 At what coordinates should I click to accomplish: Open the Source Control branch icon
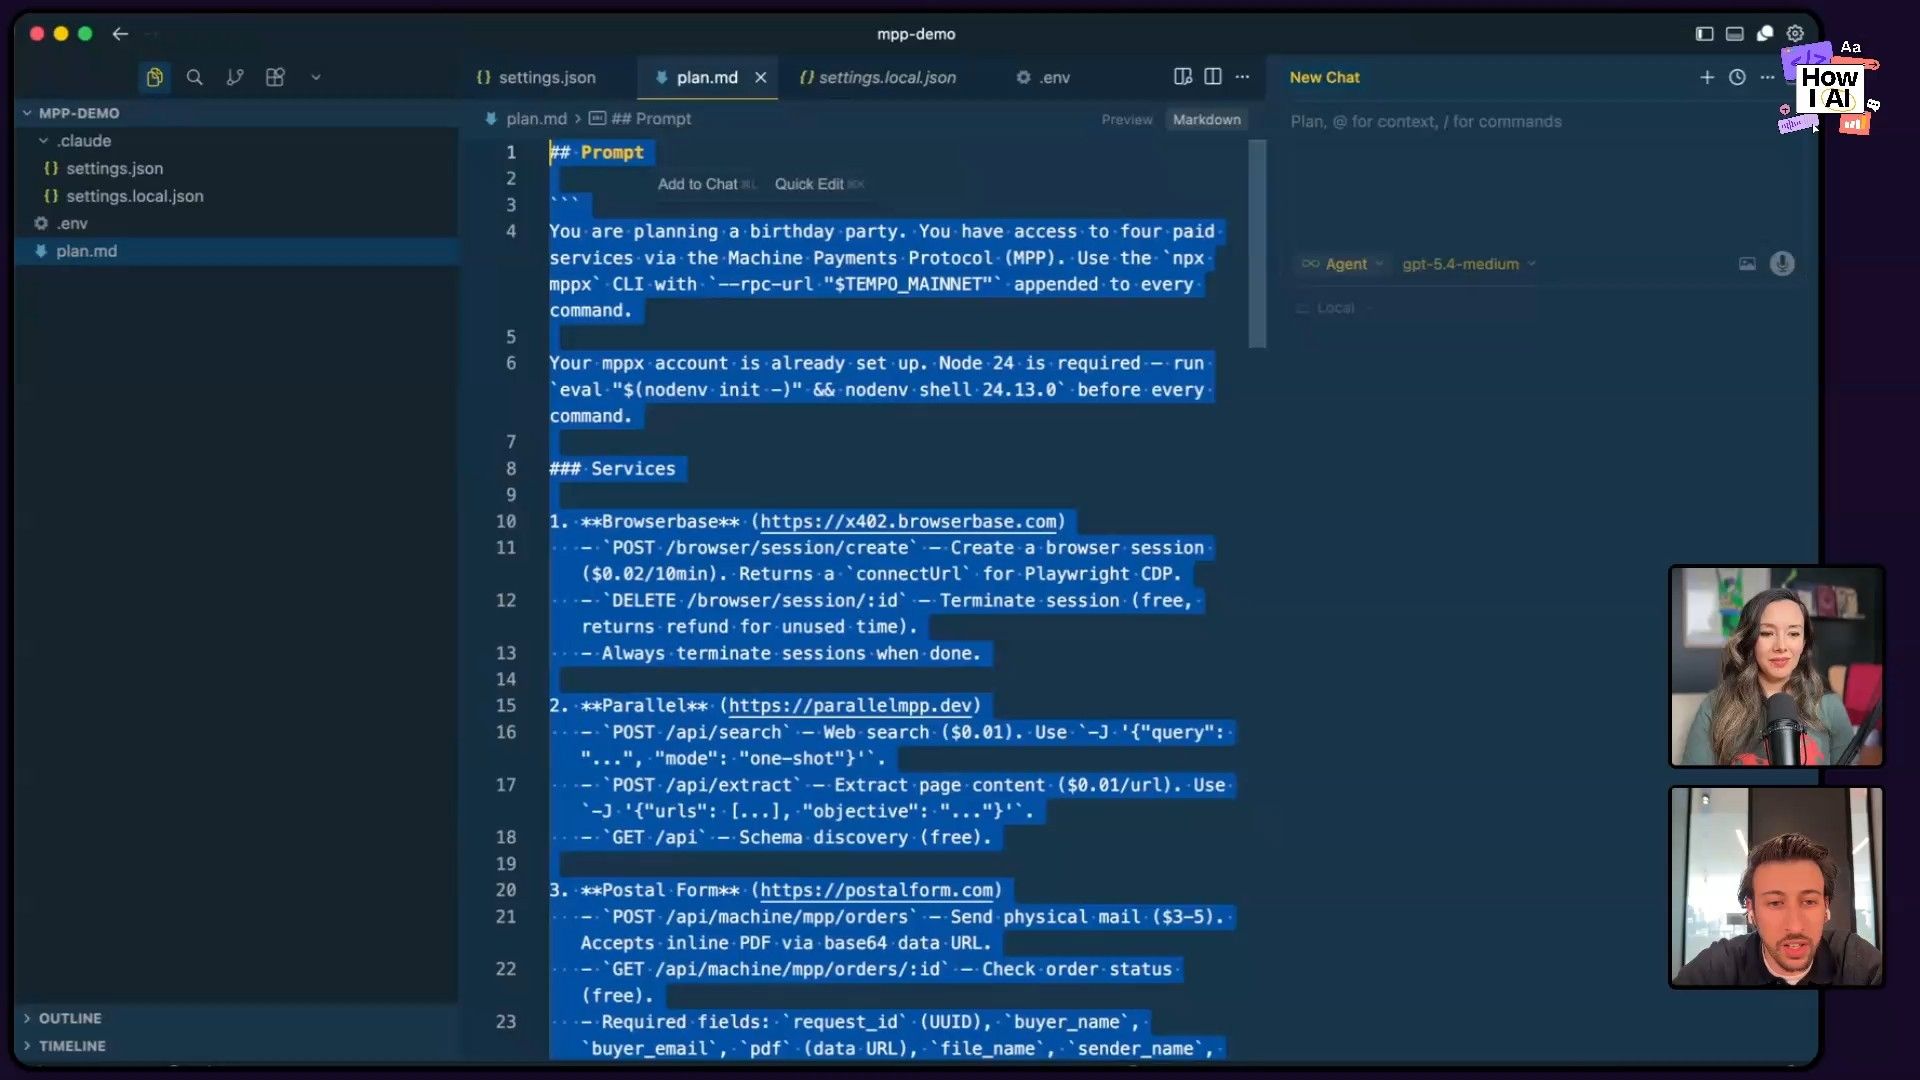coord(235,77)
